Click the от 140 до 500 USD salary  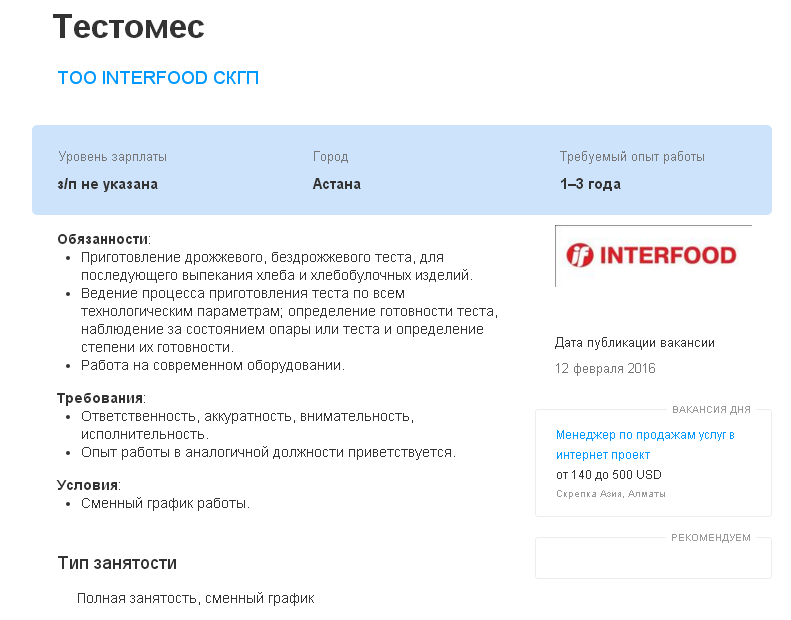pyautogui.click(x=608, y=475)
